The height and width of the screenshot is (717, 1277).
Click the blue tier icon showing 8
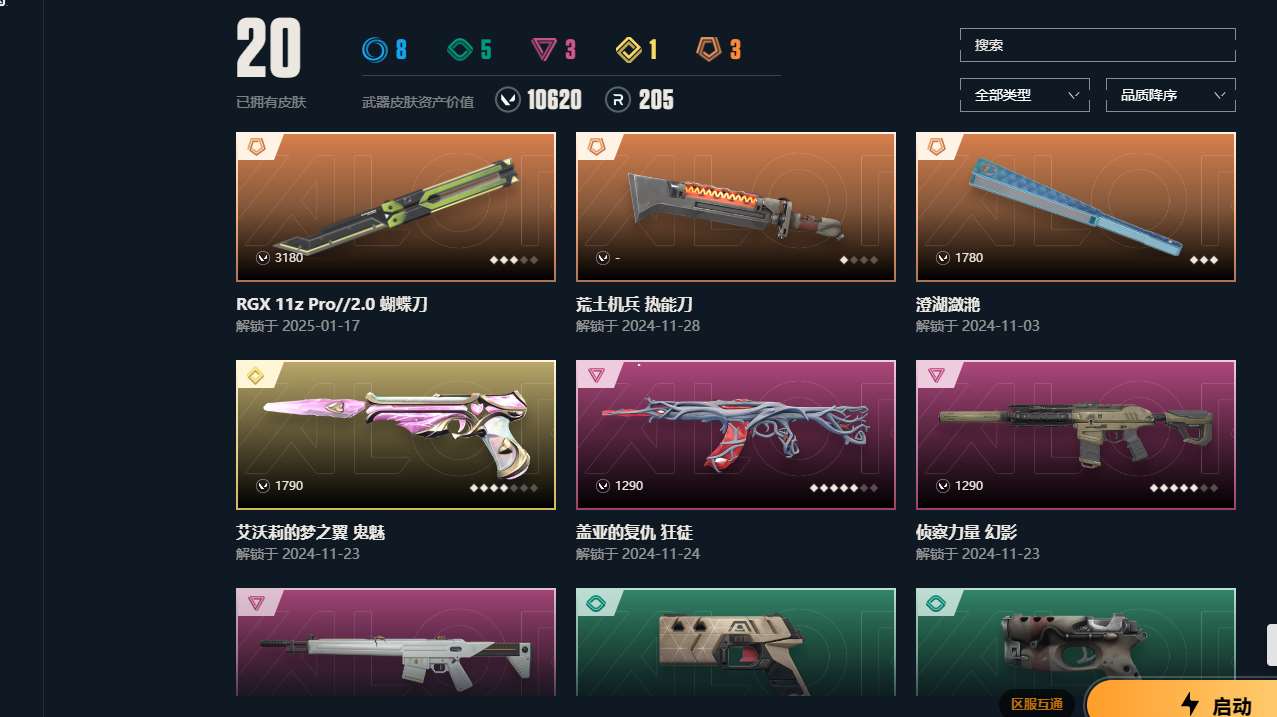(x=375, y=49)
